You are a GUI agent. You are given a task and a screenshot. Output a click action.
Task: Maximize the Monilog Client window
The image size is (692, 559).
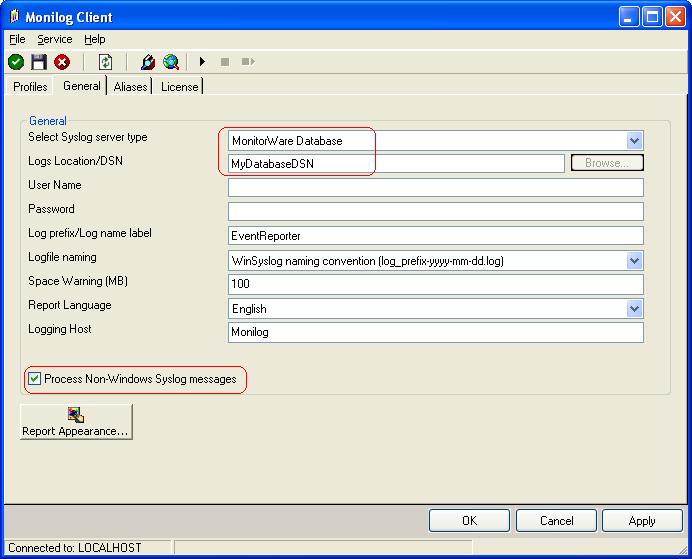pyautogui.click(x=652, y=17)
